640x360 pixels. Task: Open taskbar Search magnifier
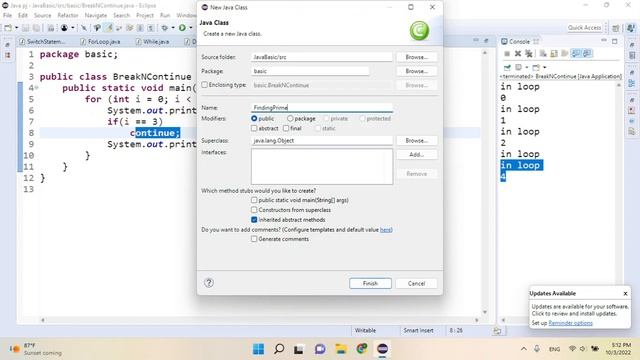[279, 349]
